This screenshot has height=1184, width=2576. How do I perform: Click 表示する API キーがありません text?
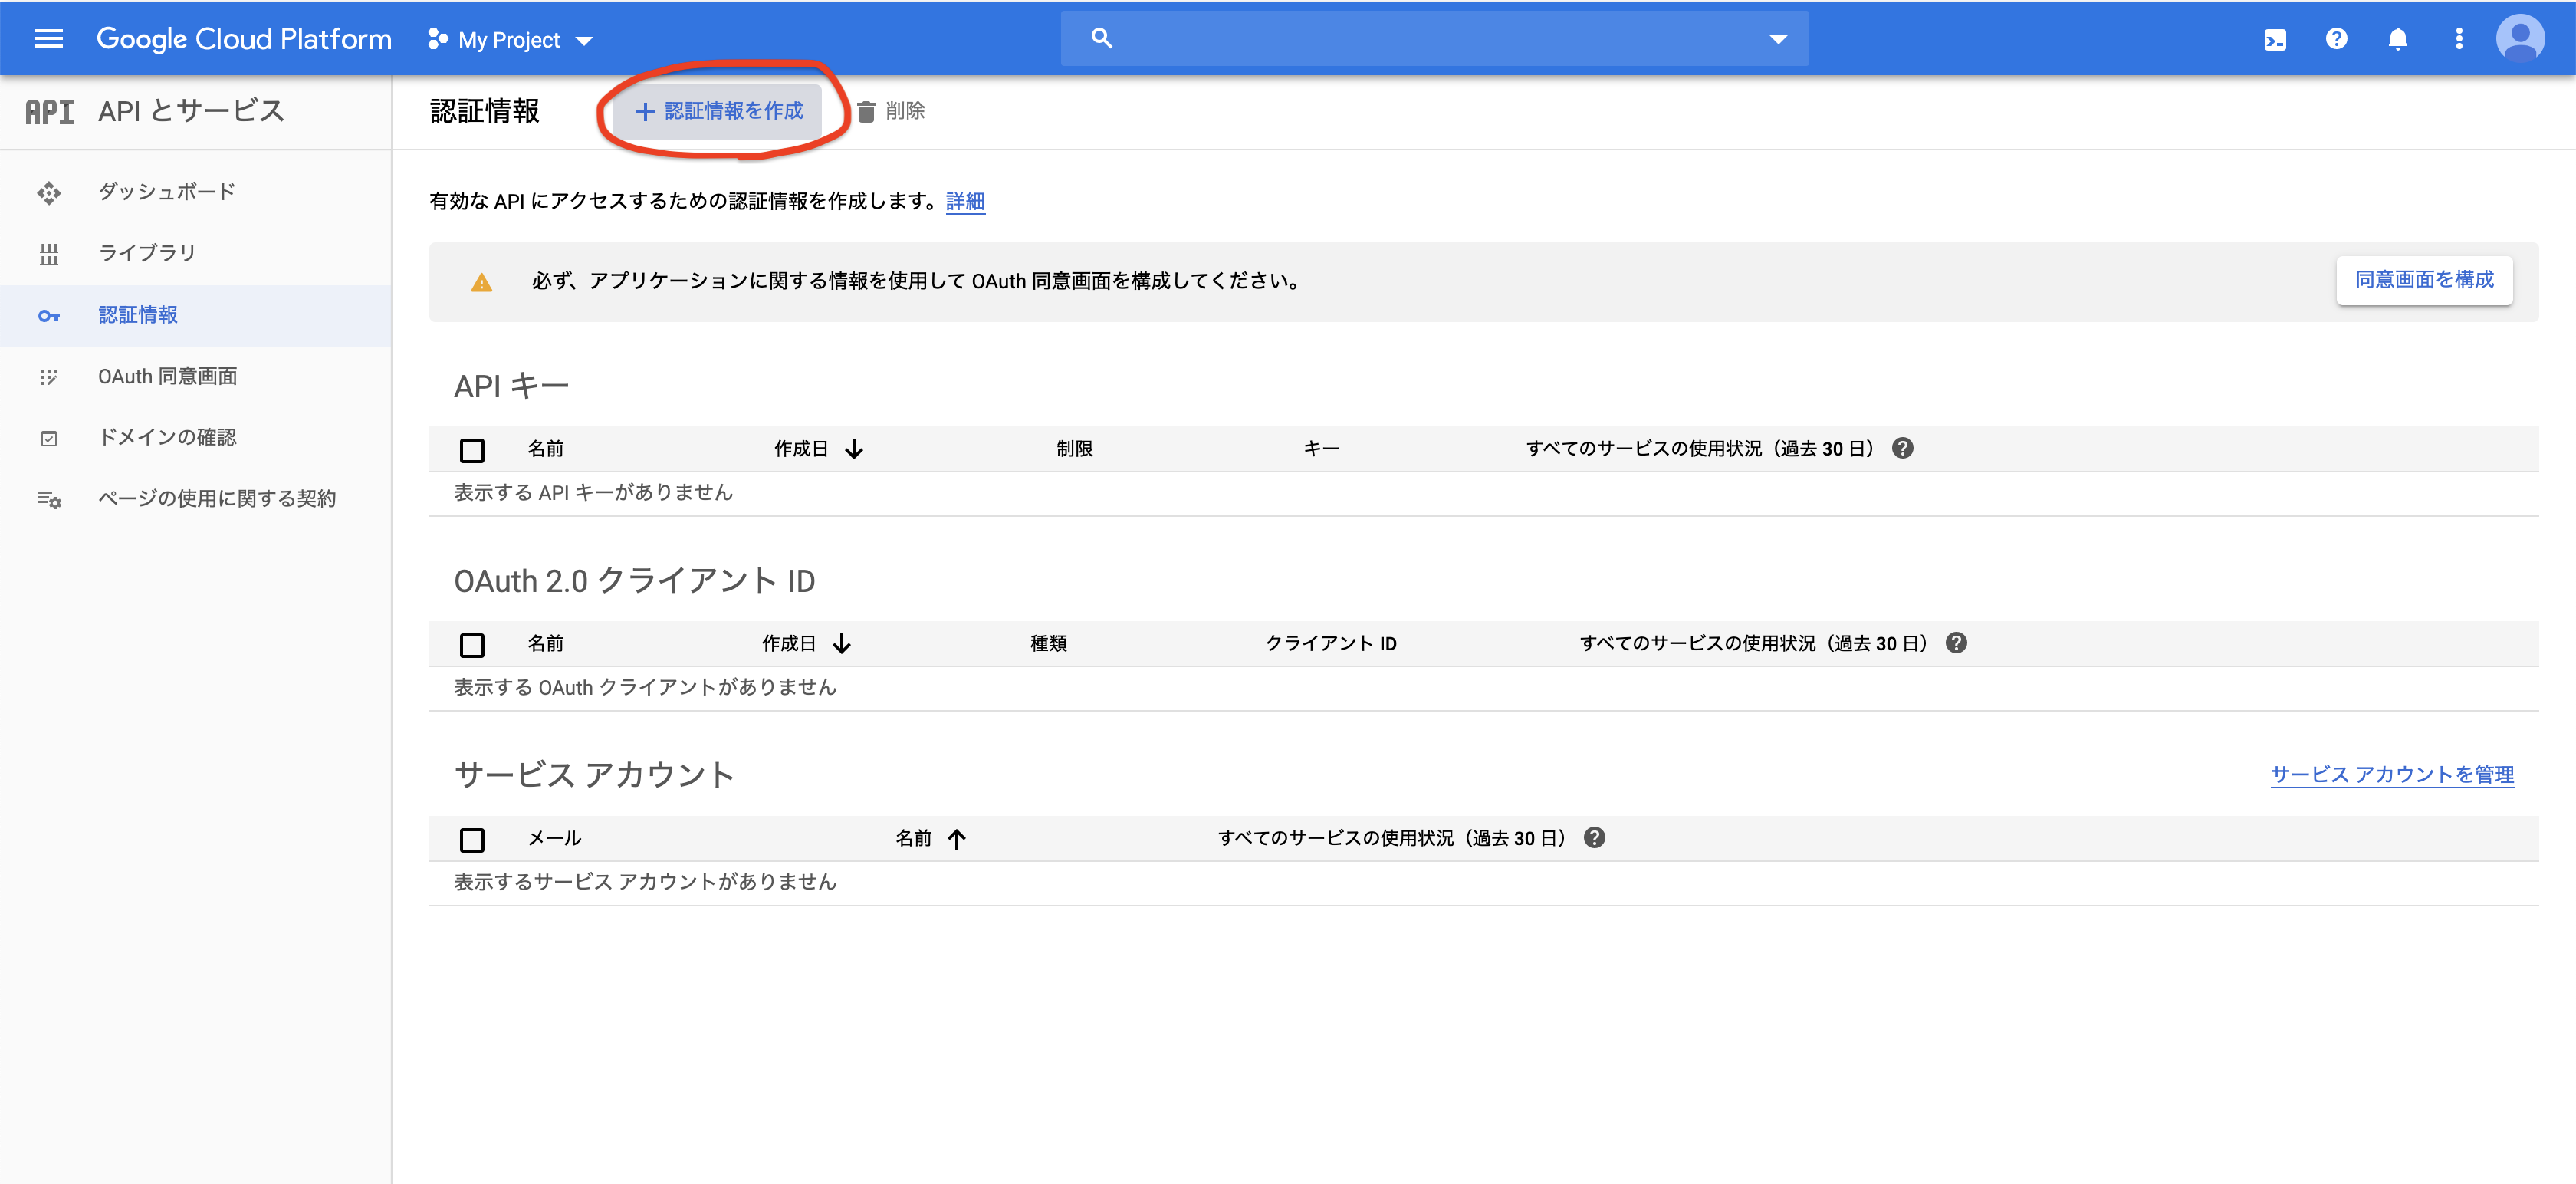pyautogui.click(x=594, y=493)
